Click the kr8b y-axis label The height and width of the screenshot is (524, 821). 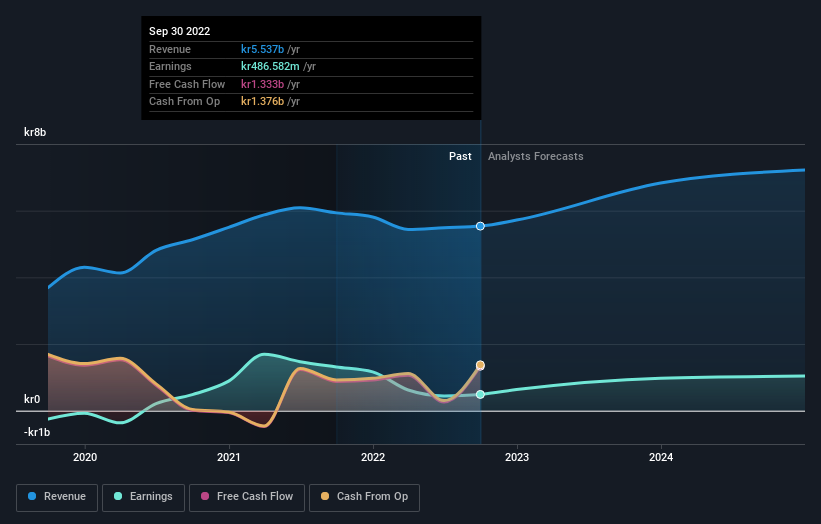[35, 132]
